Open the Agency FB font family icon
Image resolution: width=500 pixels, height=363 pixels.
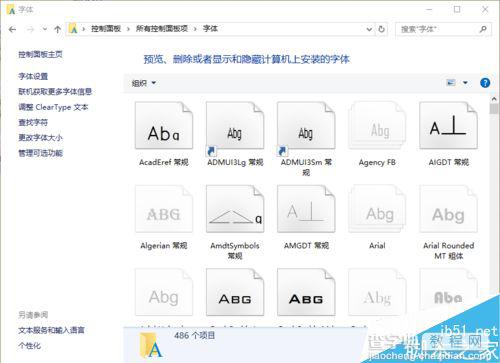377,125
